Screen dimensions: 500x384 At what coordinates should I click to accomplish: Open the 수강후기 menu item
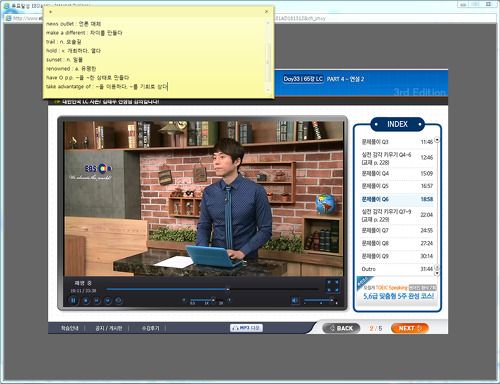(x=150, y=328)
